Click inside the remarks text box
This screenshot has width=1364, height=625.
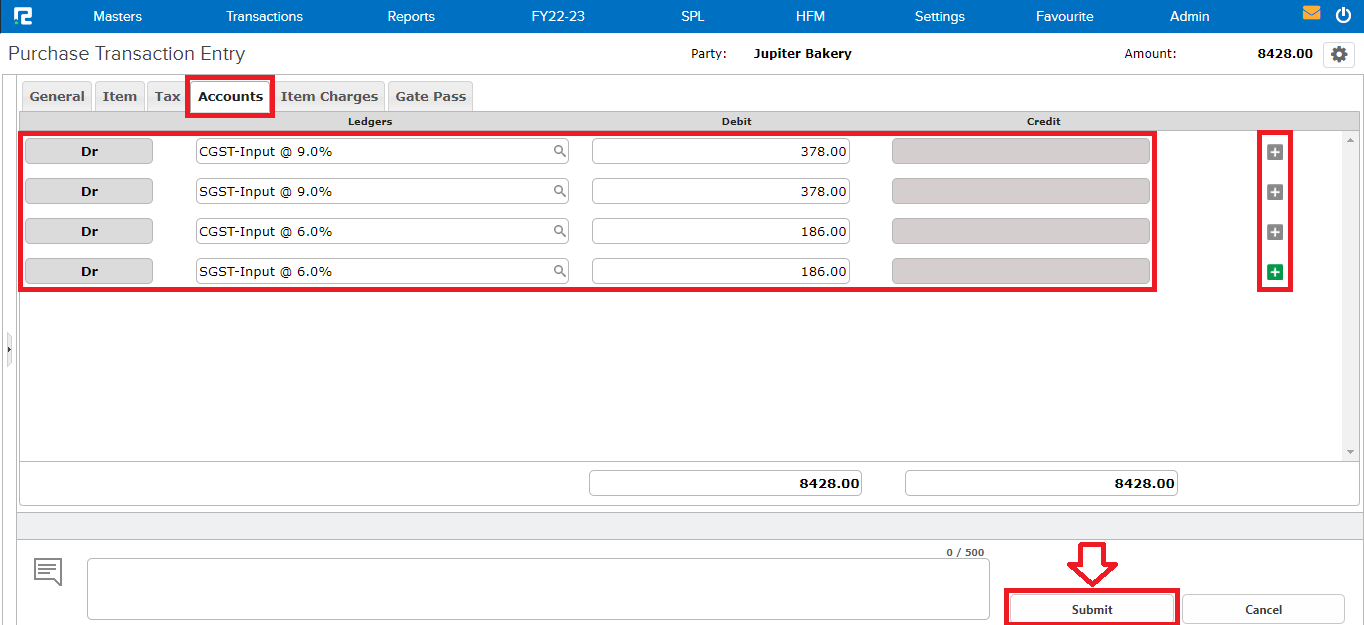[538, 589]
